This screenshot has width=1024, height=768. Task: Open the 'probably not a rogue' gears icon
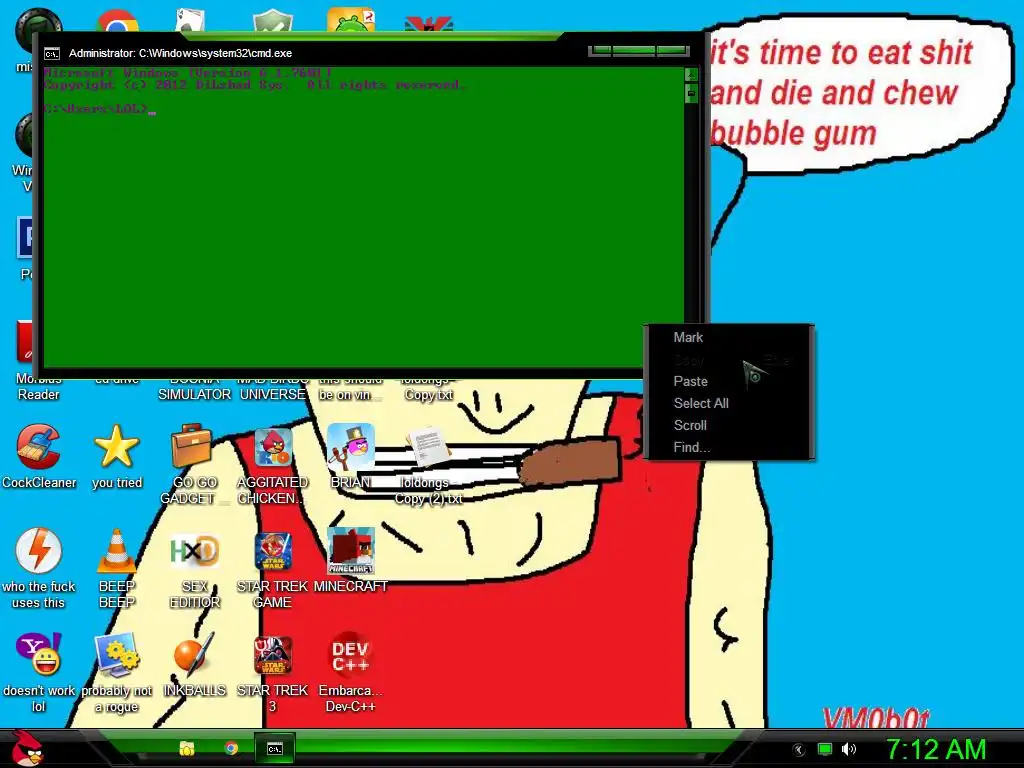pos(116,654)
